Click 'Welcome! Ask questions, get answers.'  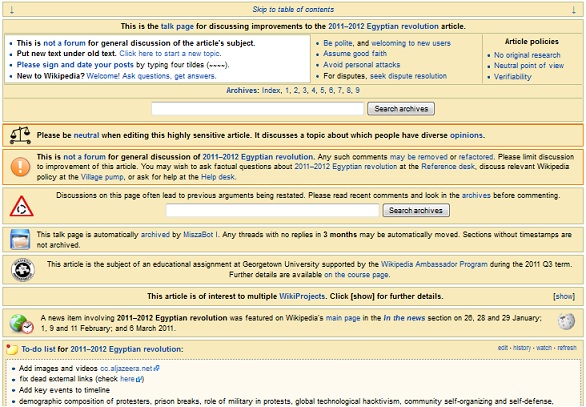[151, 76]
